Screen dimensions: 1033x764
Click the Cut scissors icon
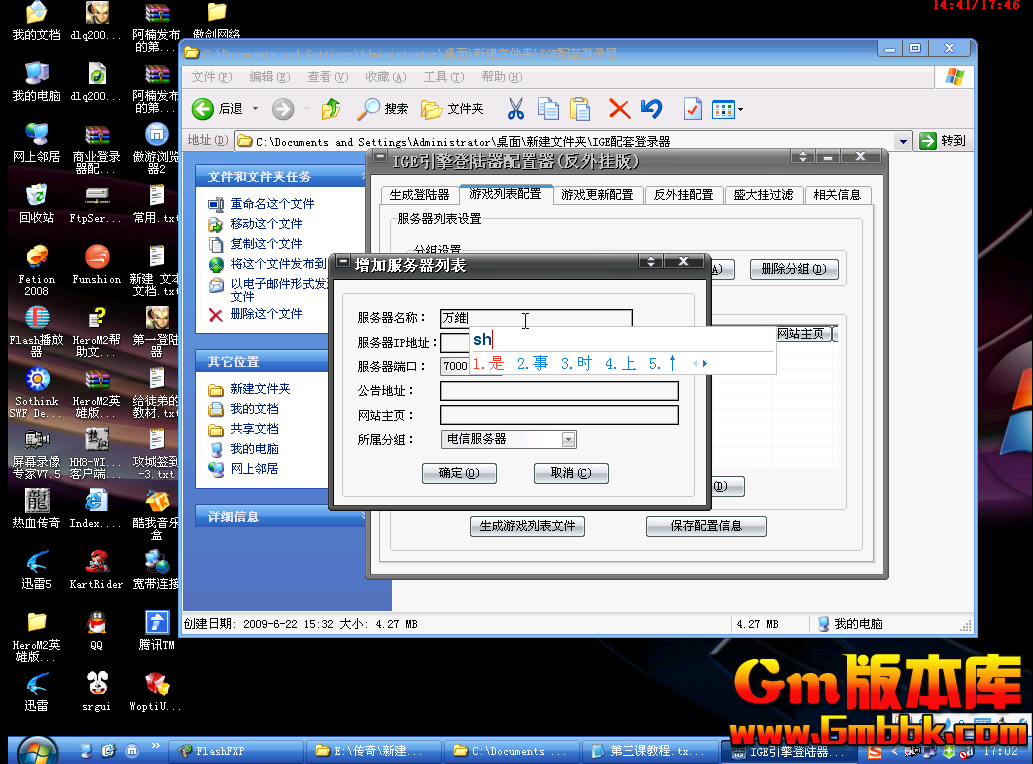[x=516, y=108]
